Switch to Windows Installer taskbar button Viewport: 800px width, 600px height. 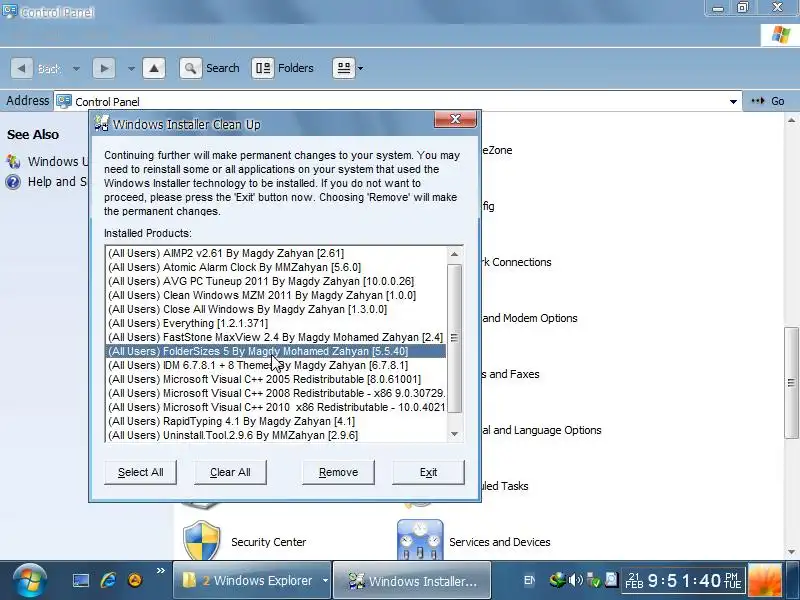point(412,581)
